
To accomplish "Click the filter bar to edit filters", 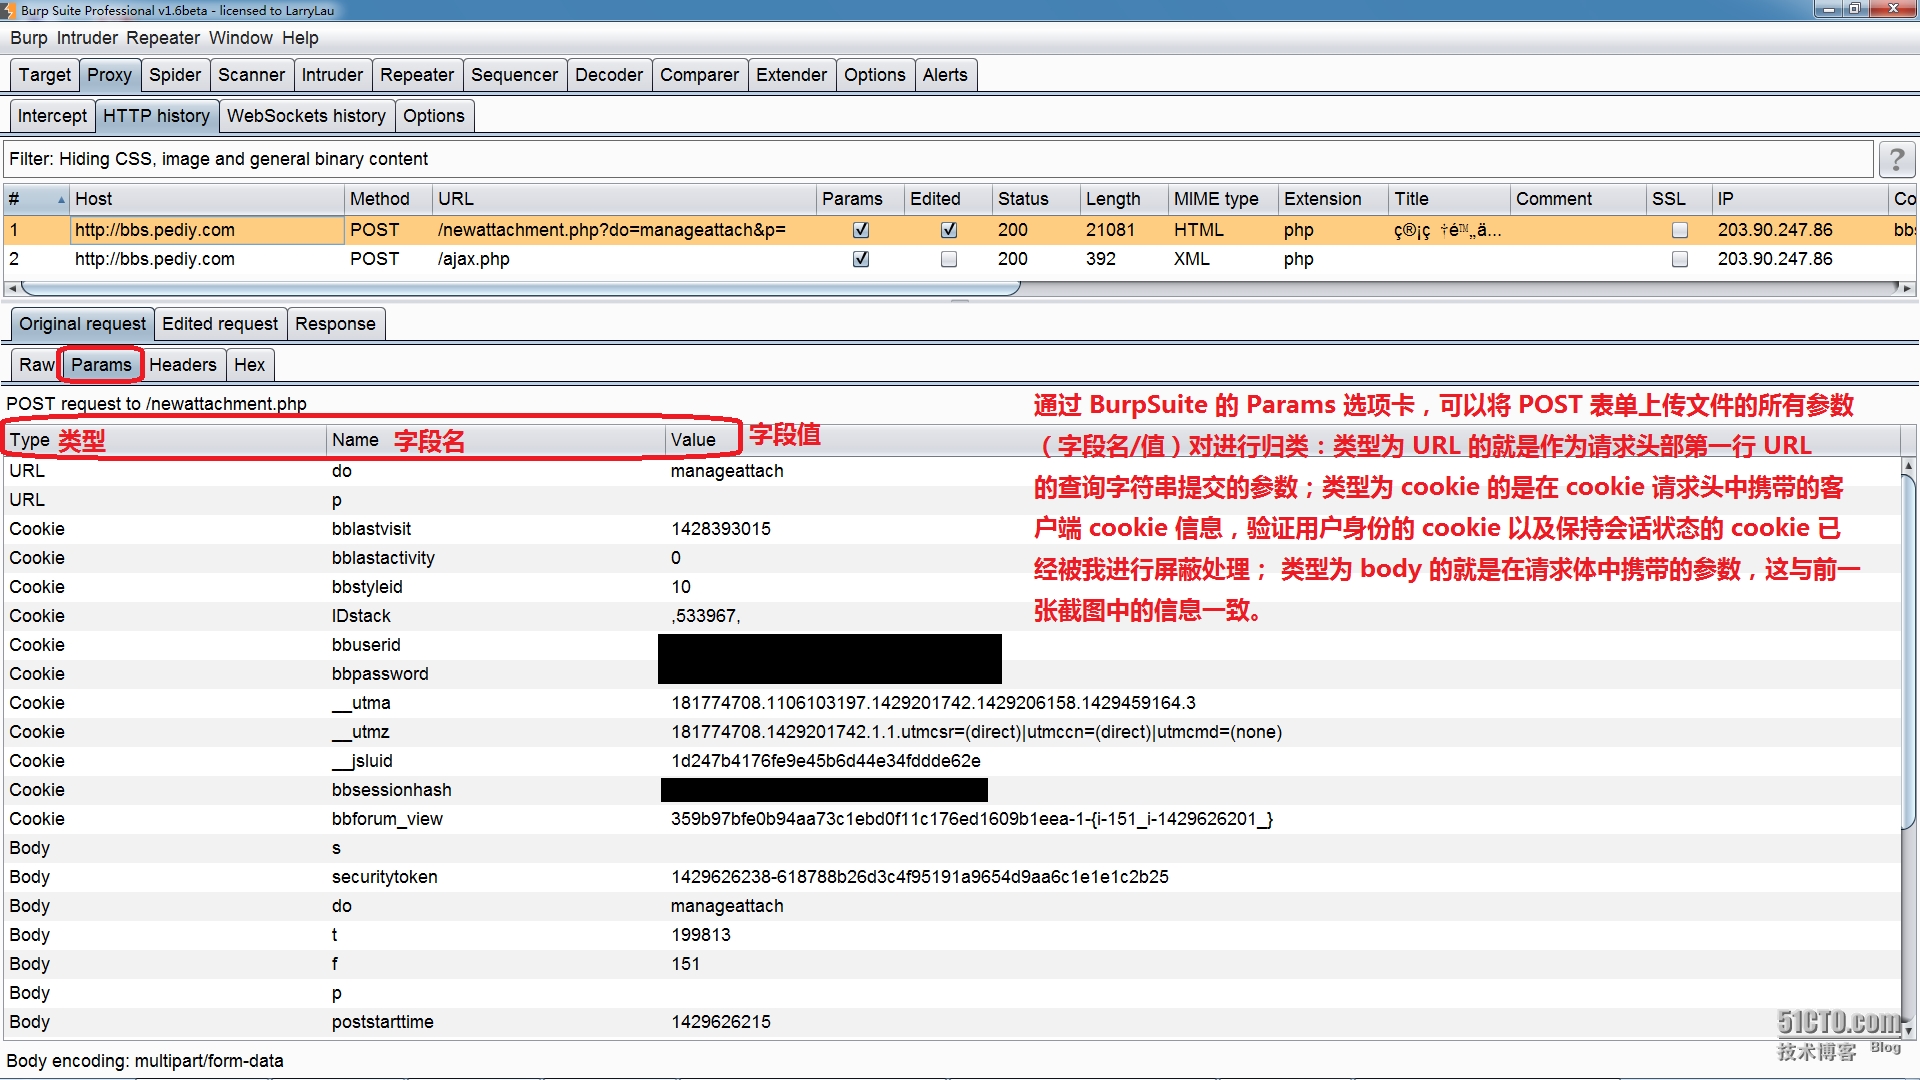I will click(x=938, y=159).
